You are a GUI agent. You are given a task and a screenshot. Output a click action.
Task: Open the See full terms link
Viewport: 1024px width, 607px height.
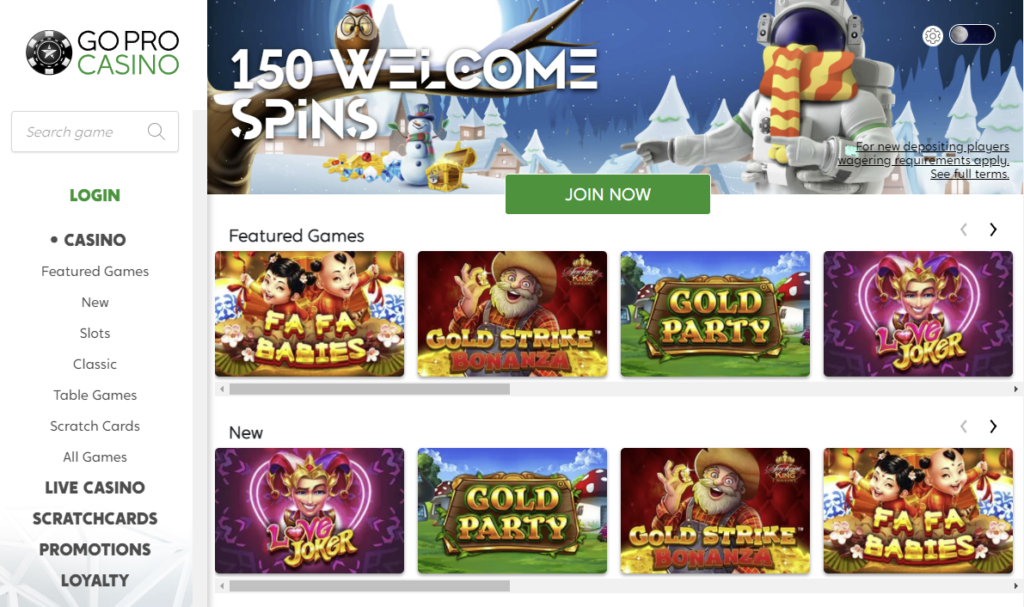pyautogui.click(x=969, y=174)
